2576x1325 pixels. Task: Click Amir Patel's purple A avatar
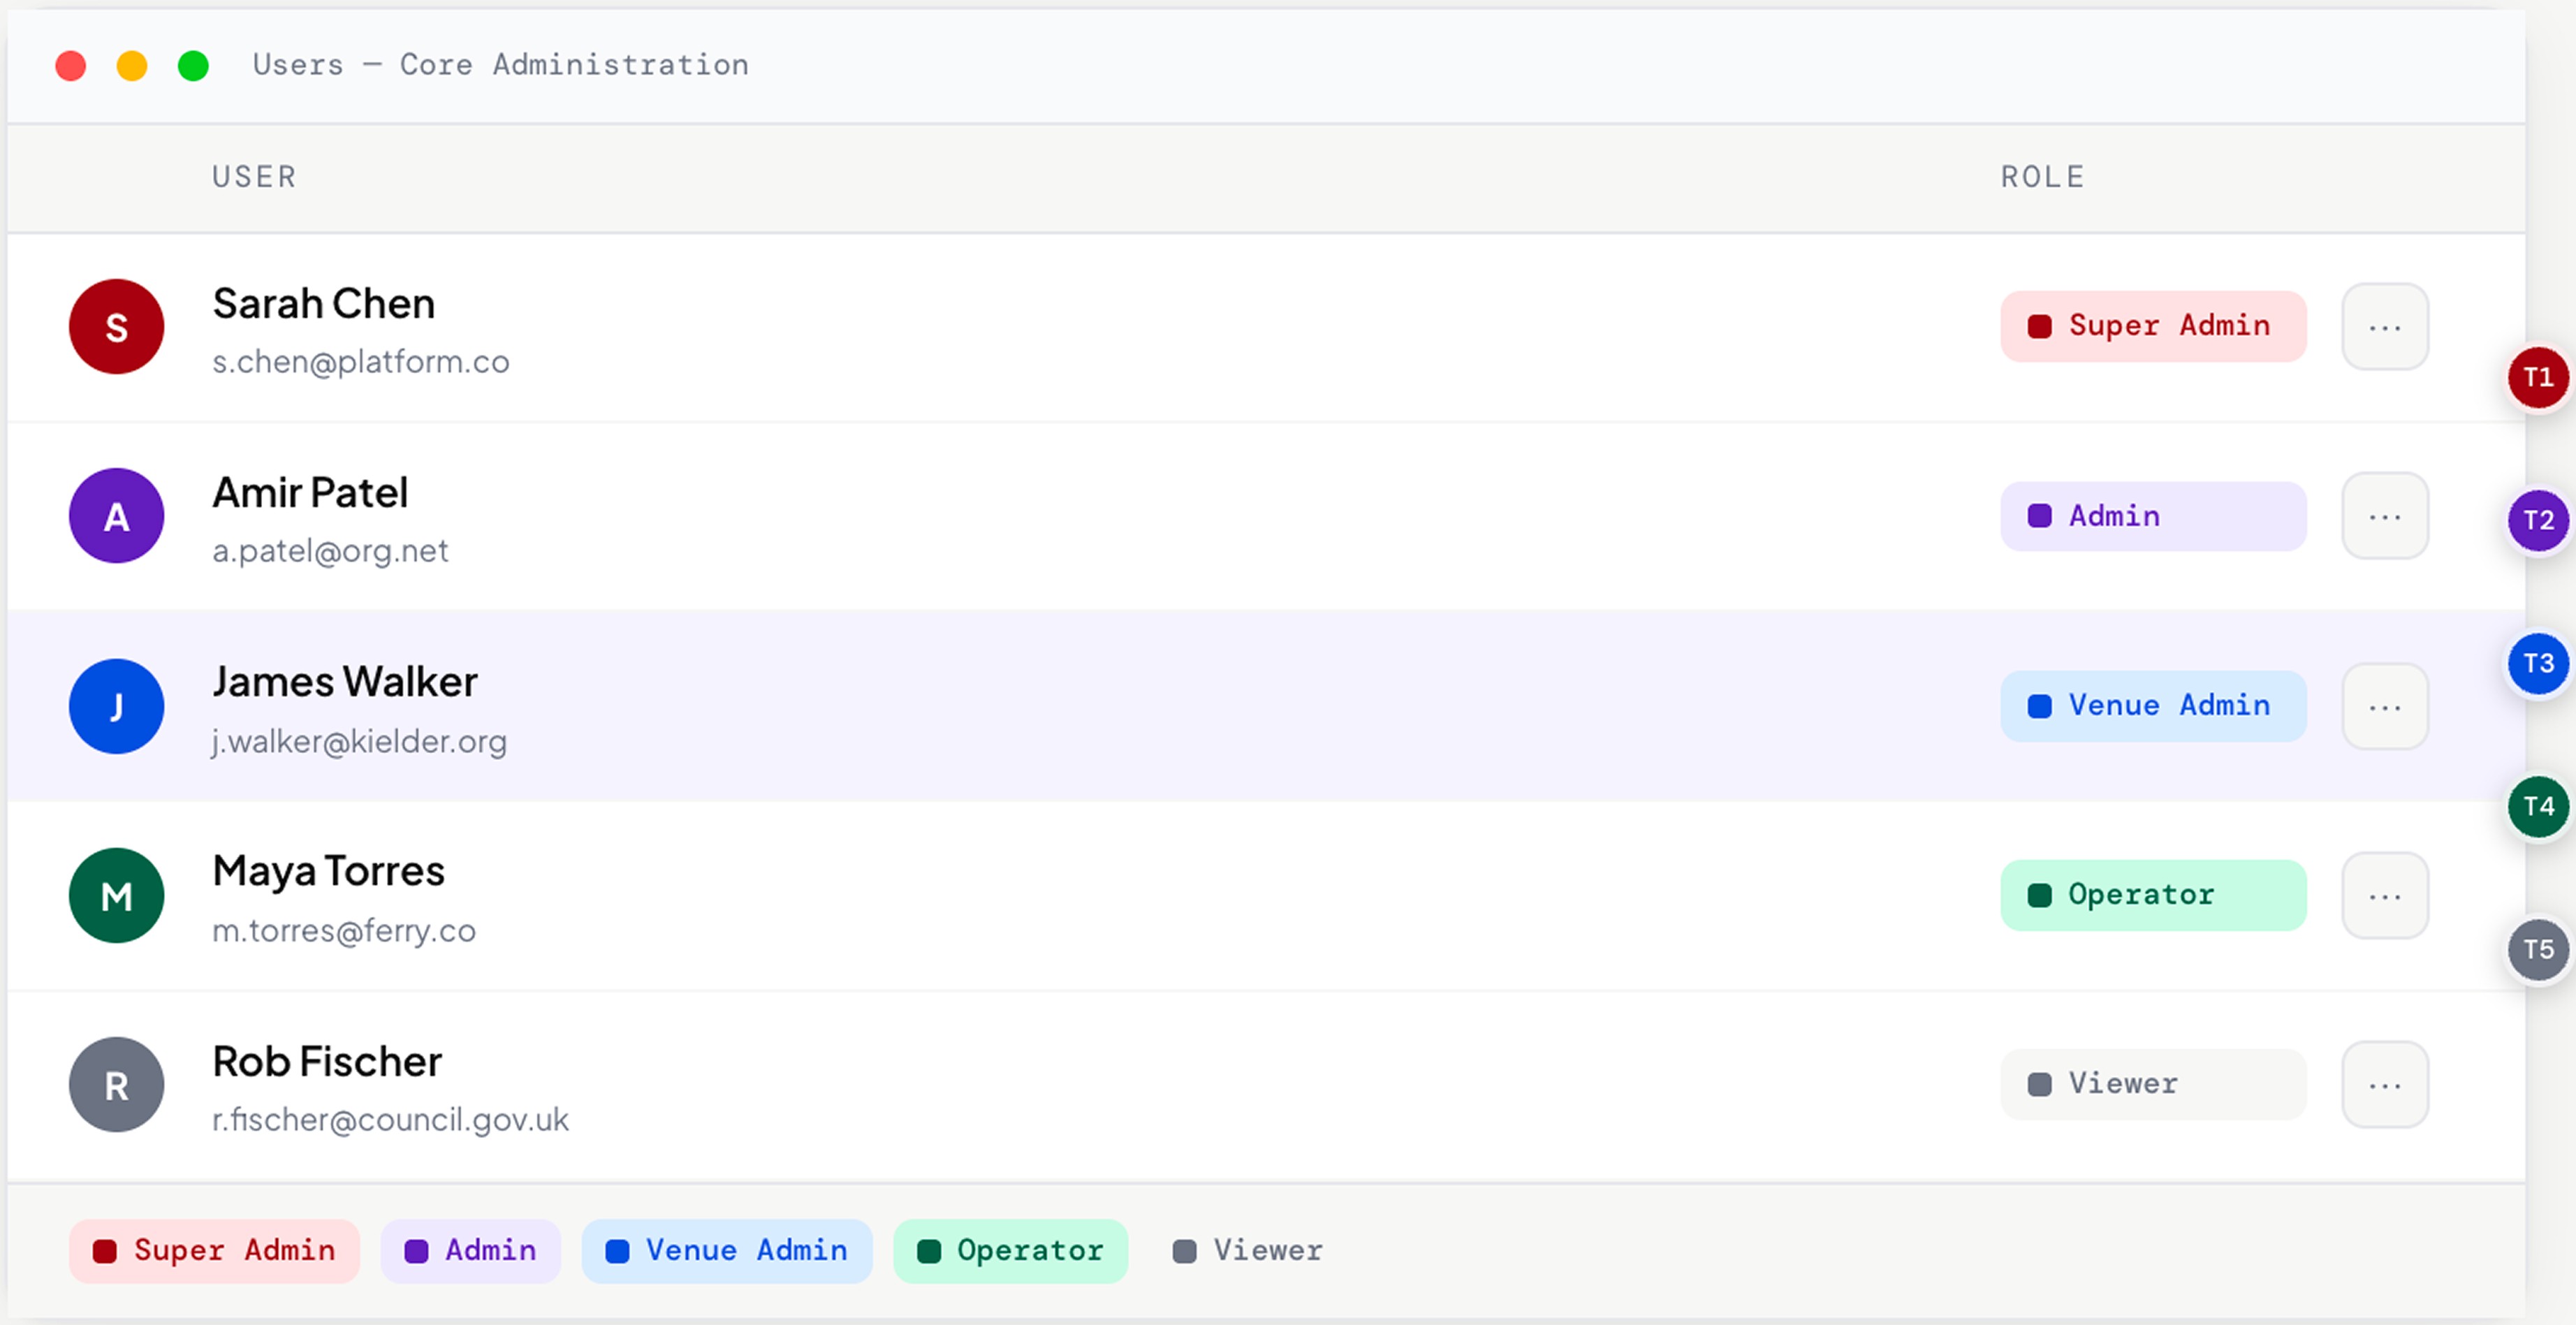tap(116, 516)
